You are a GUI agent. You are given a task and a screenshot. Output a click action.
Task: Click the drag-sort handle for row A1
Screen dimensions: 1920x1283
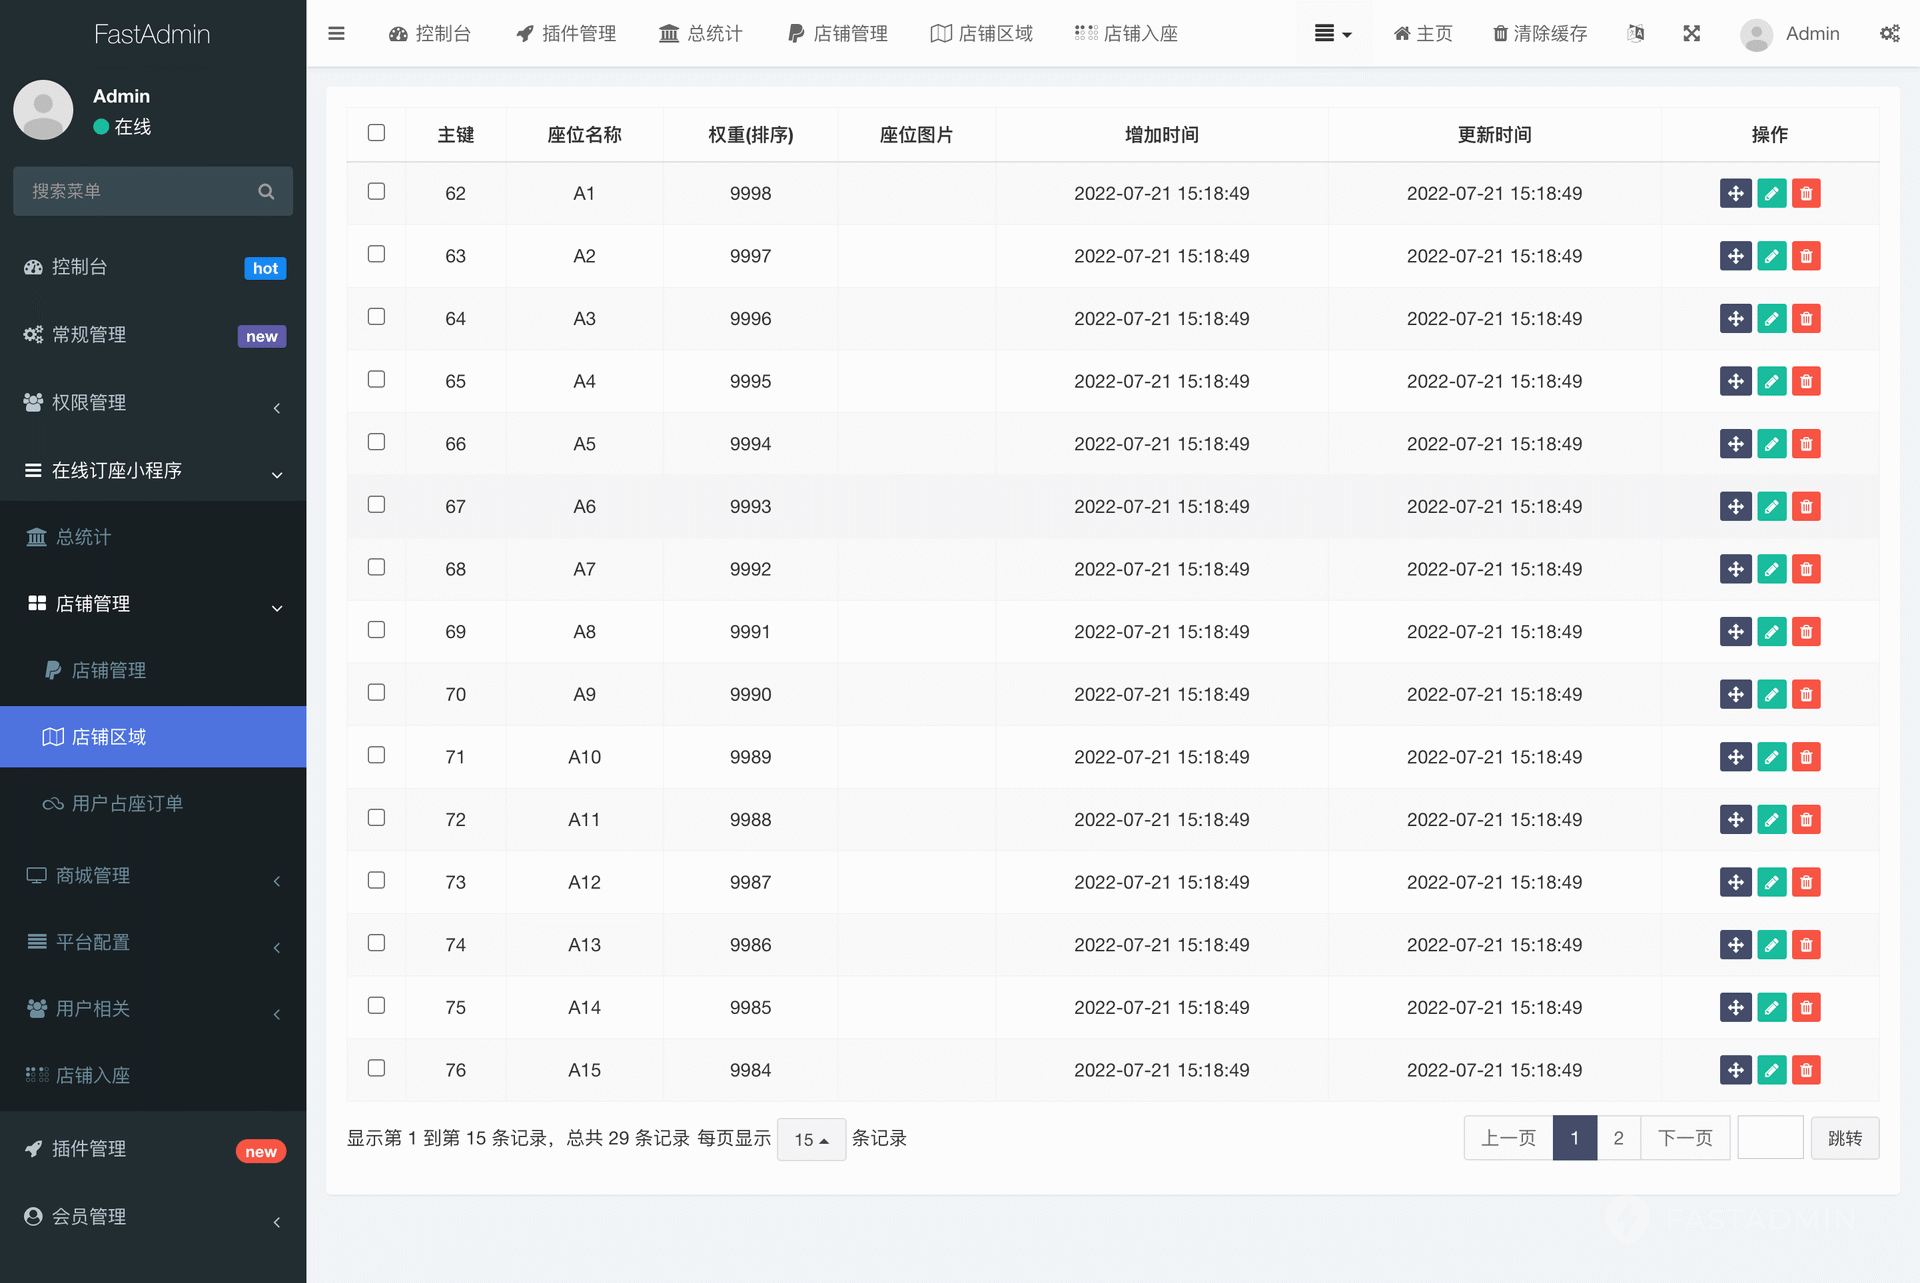[1735, 193]
